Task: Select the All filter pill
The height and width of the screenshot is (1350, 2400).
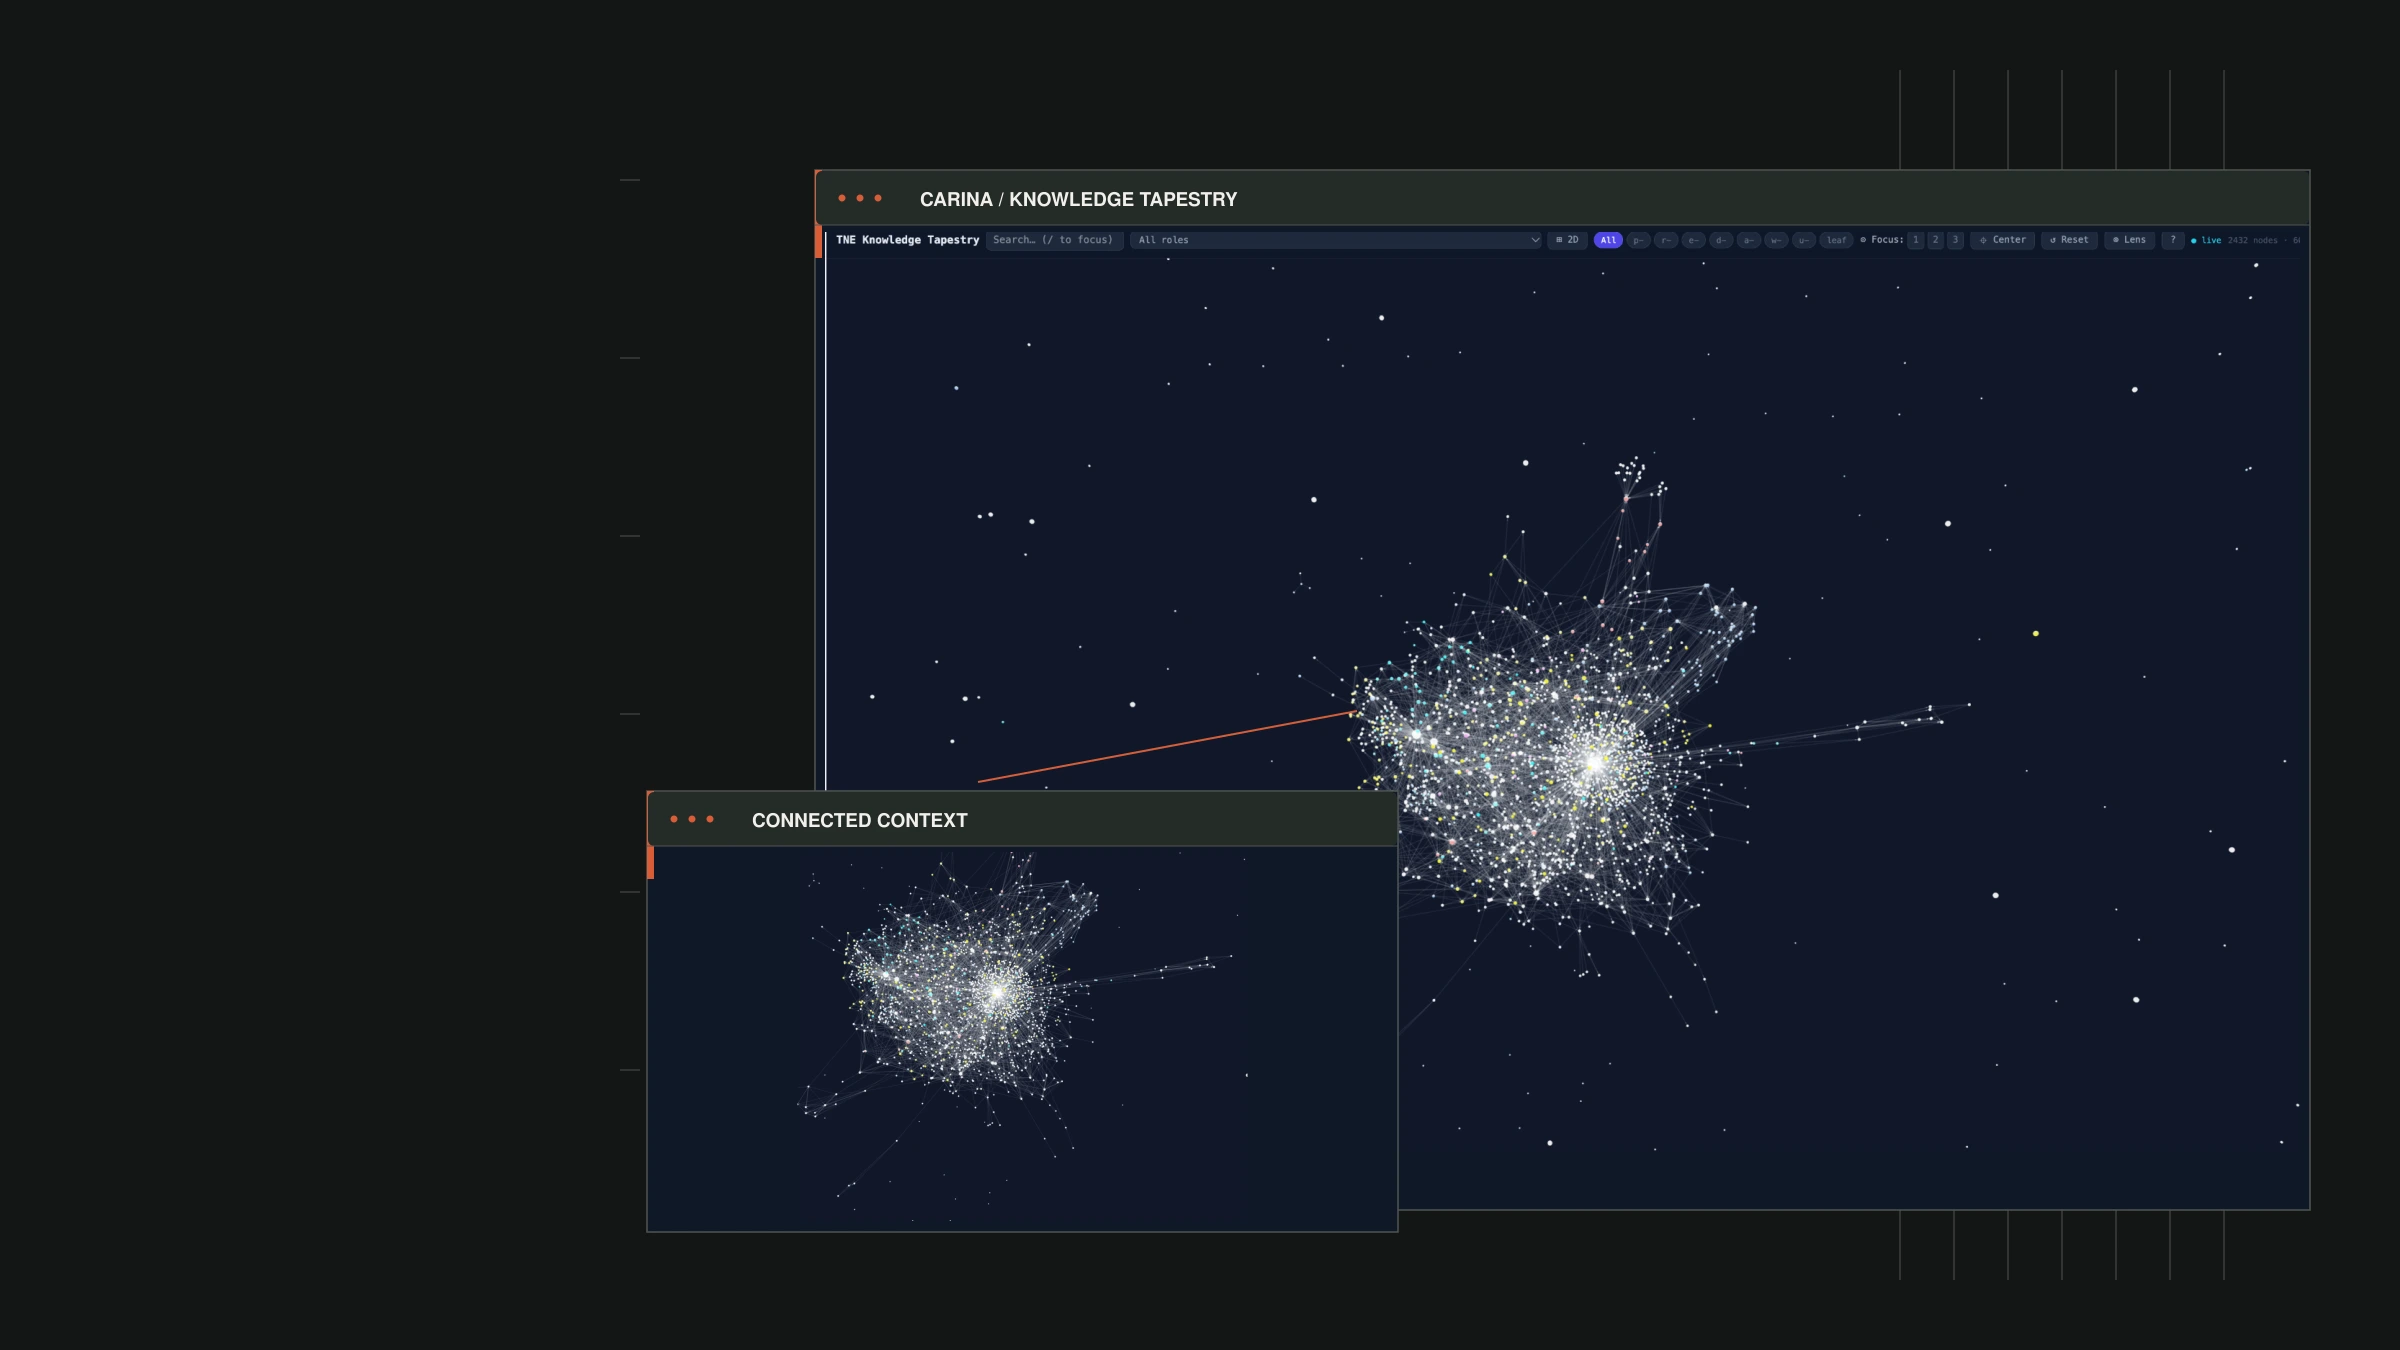Action: (x=1608, y=240)
